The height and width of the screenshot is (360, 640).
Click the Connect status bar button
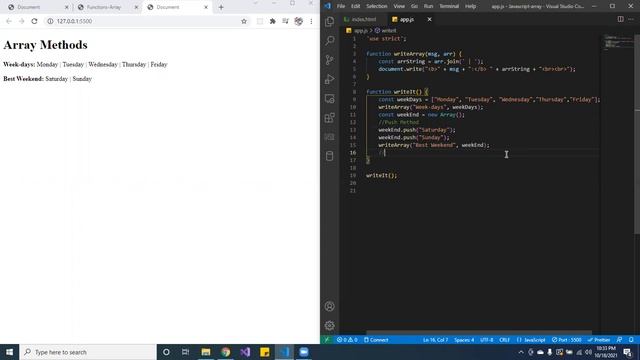tap(376, 340)
